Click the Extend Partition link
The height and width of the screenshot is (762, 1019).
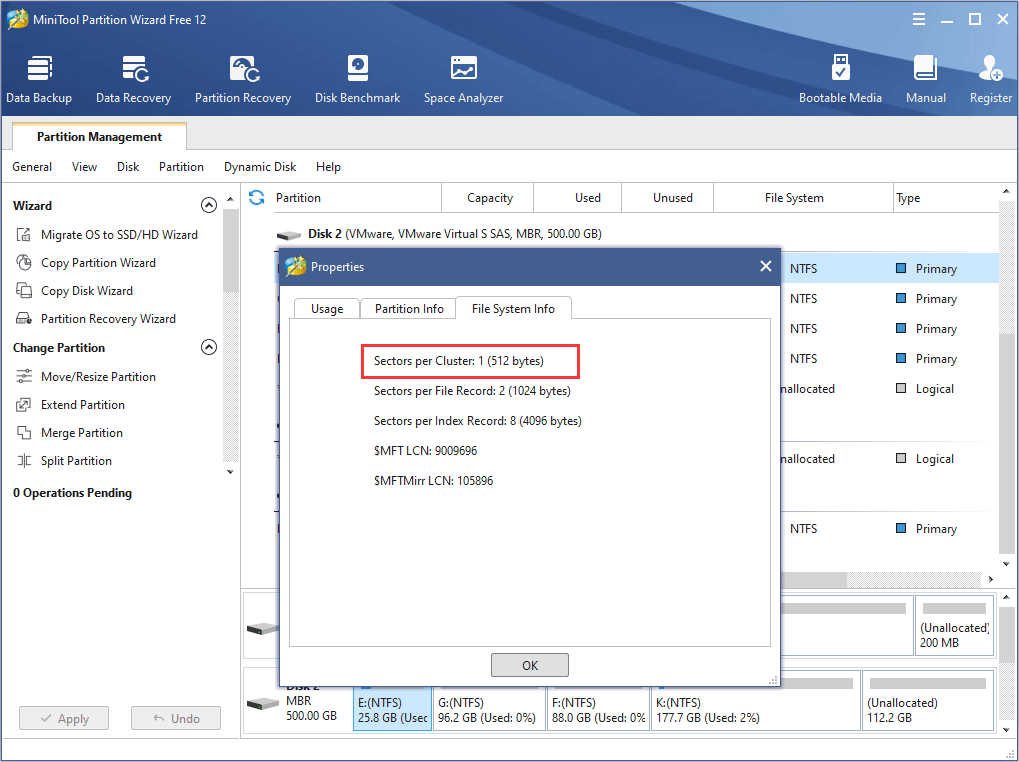point(83,405)
